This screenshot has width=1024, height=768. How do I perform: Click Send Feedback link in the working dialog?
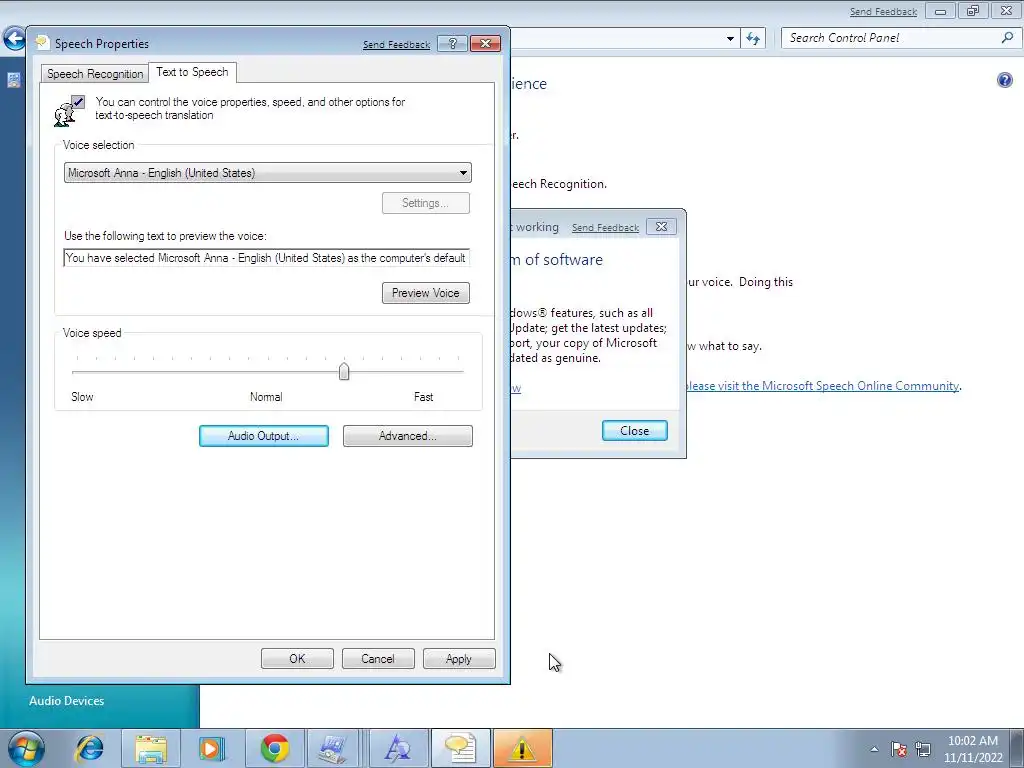click(x=605, y=228)
